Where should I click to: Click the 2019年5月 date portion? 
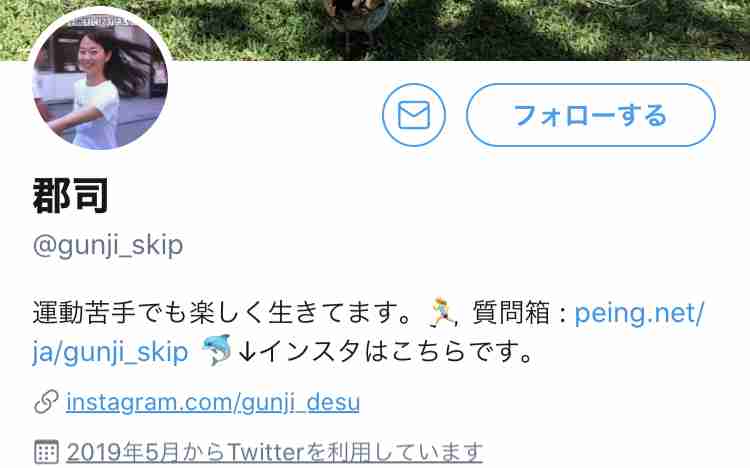122,452
